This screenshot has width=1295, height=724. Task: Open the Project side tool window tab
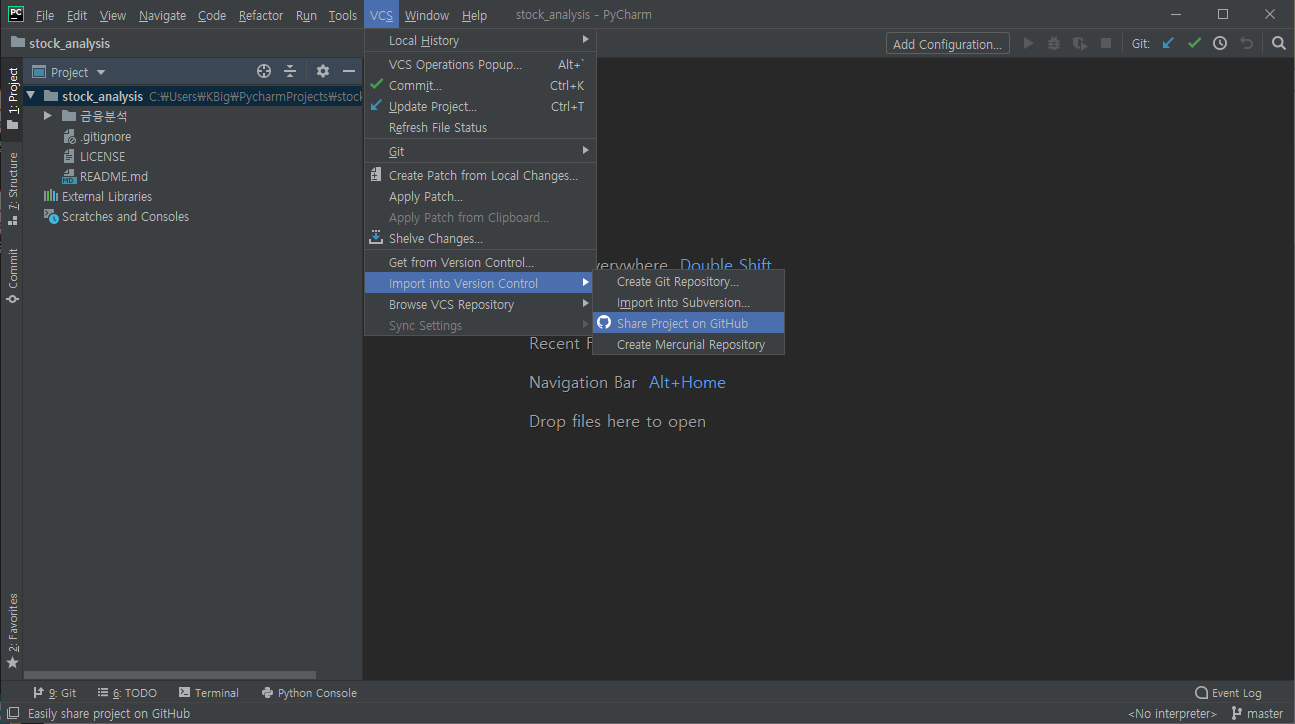pos(12,98)
